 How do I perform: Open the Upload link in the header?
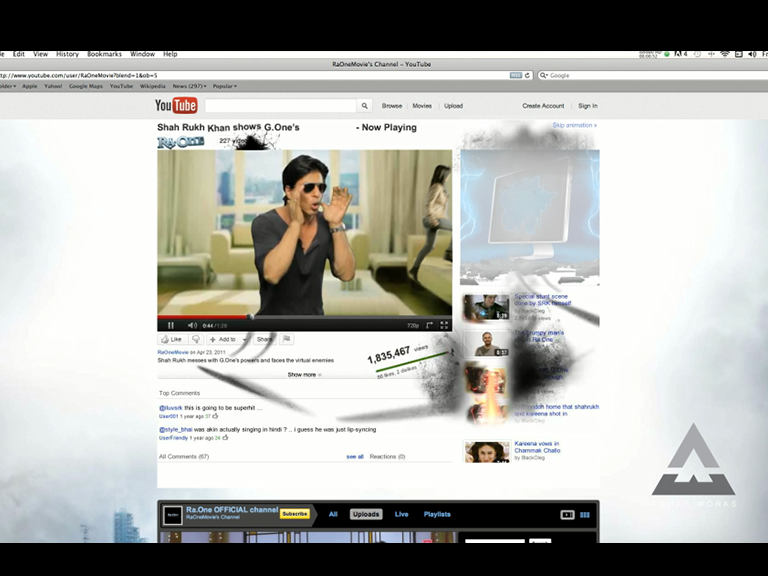tap(454, 106)
